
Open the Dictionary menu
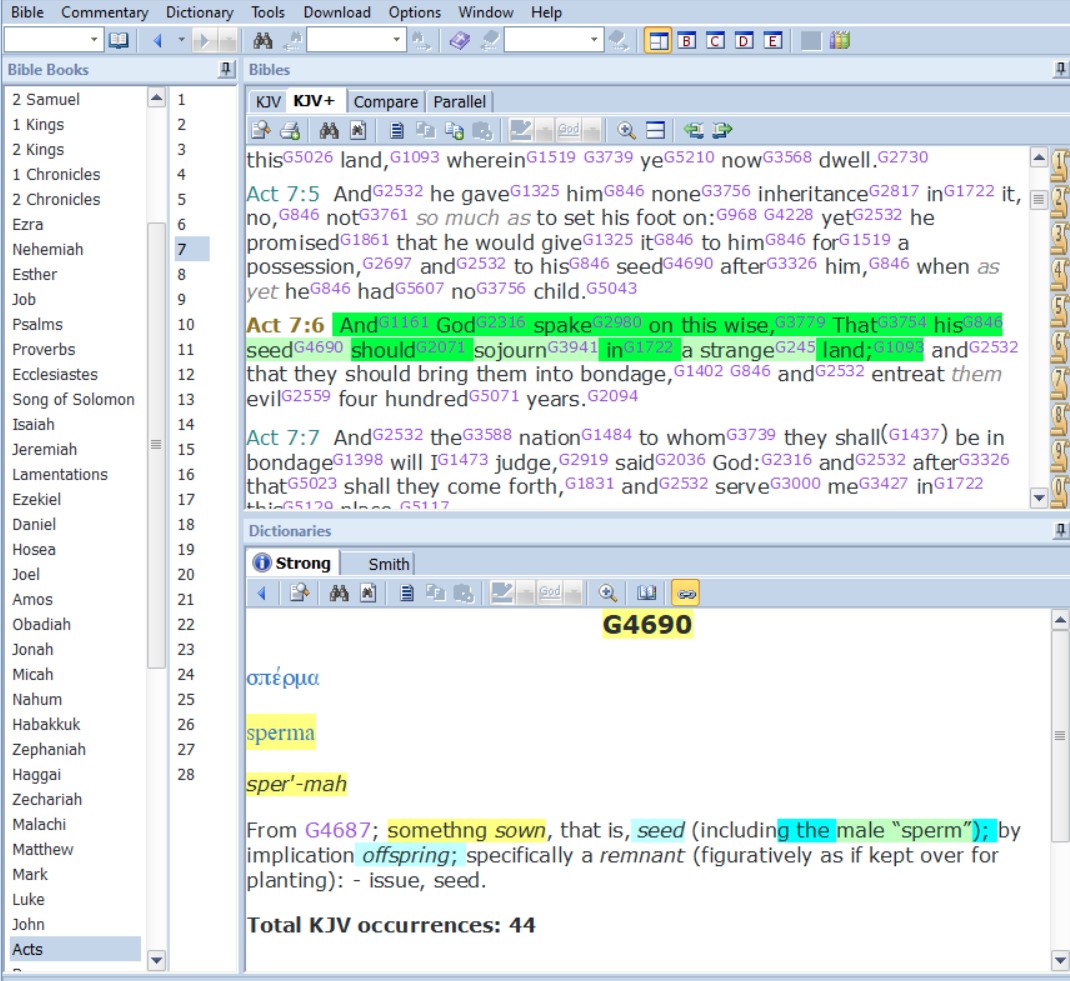tap(199, 12)
